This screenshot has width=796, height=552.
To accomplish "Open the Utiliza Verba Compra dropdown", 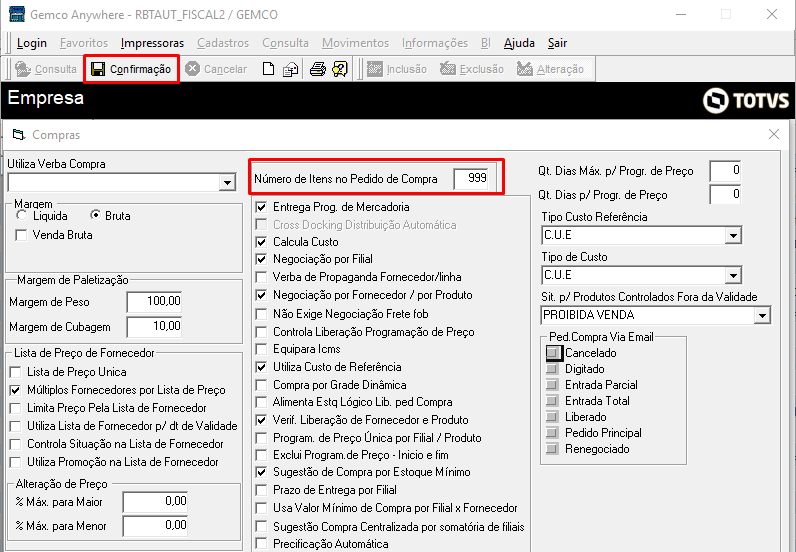I will point(227,182).
